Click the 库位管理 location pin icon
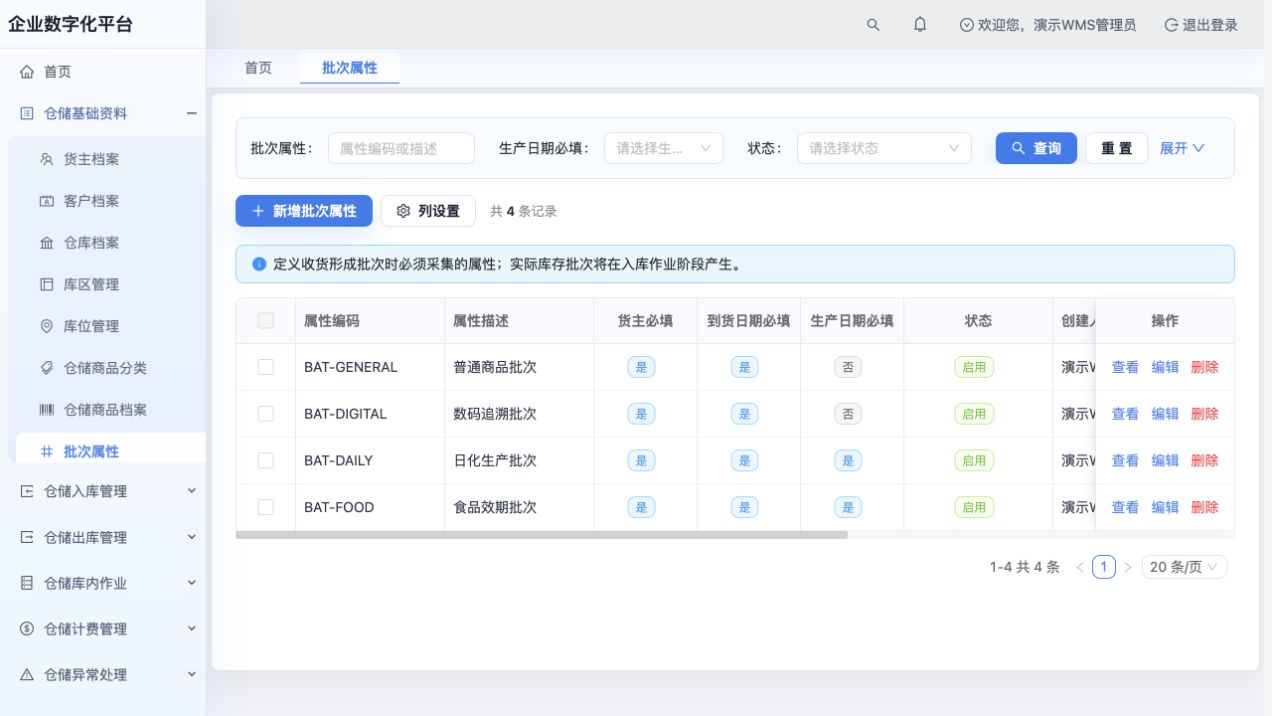 47,326
